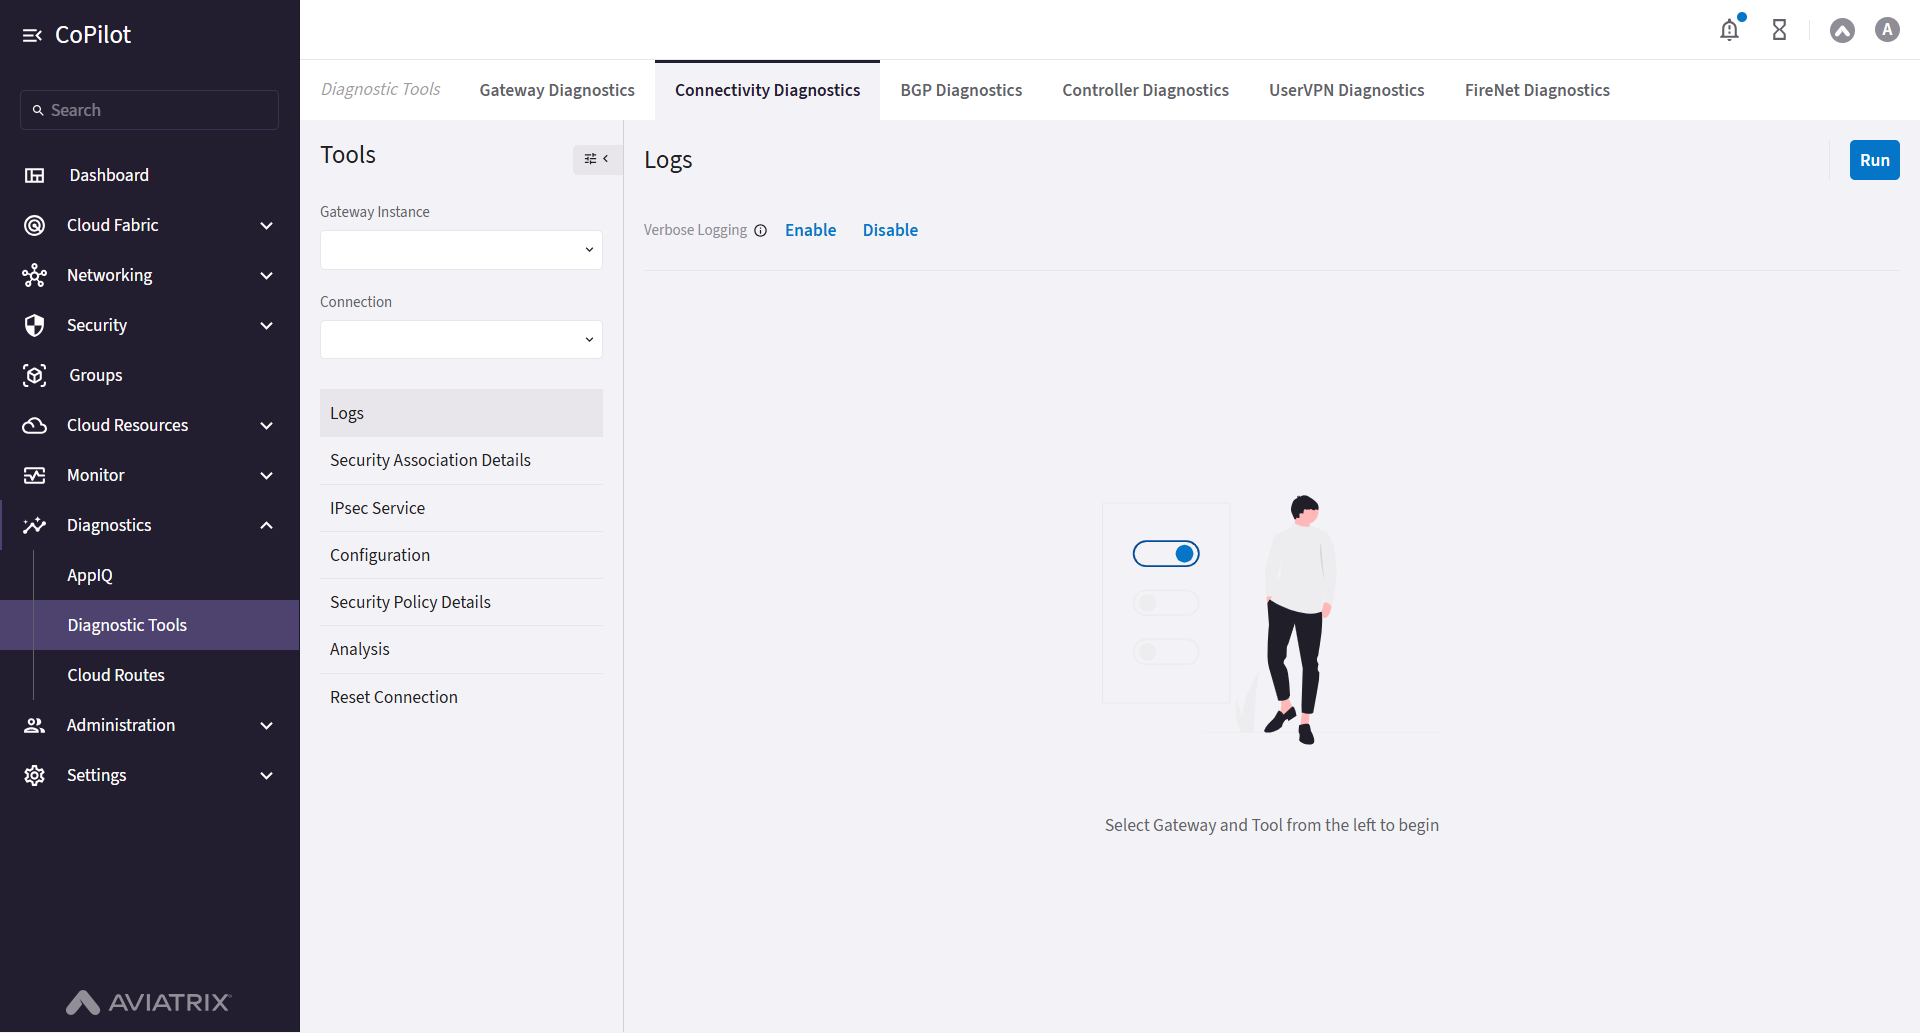Image resolution: width=1920 pixels, height=1033 pixels.
Task: Click the Diagnostic Tools breadcrumb label
Action: tap(381, 89)
